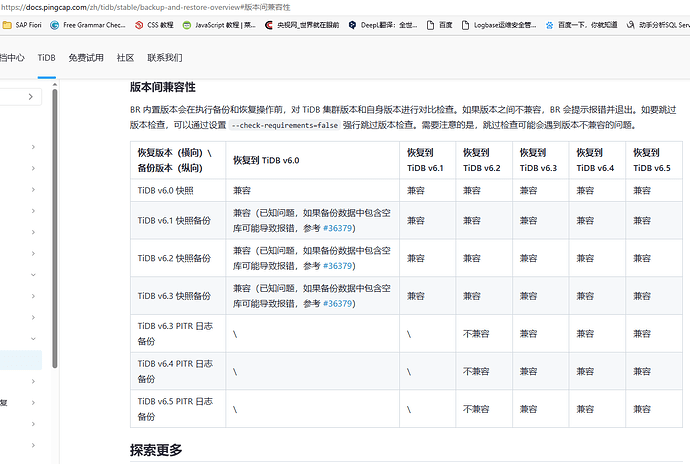Click the 恢复到 TiDB v6.4 column header
Image resolution: width=690 pixels, height=464 pixels.
pos(595,160)
